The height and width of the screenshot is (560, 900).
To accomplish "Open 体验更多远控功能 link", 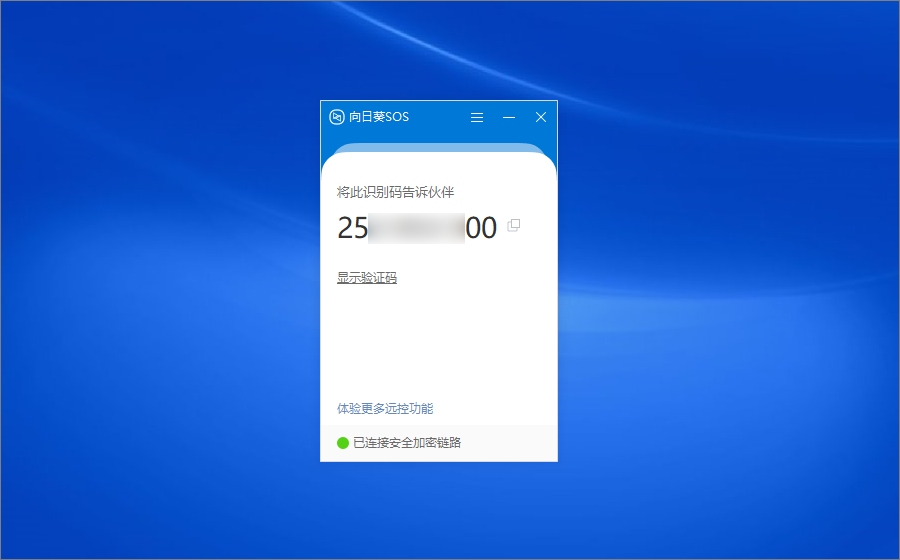I will click(x=385, y=409).
